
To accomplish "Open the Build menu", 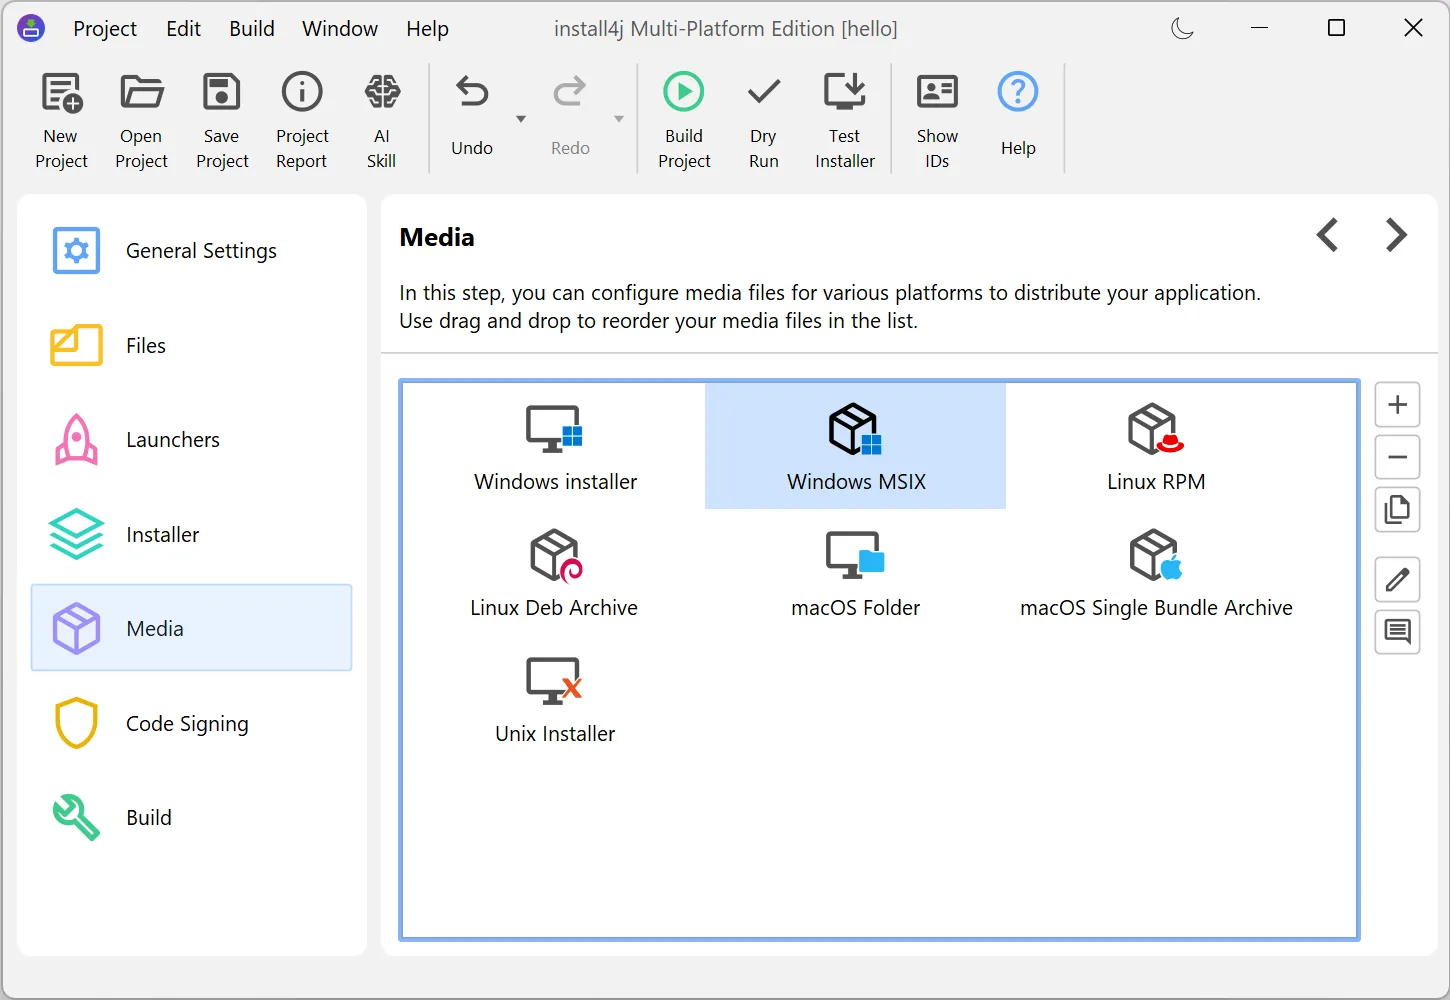I will pyautogui.click(x=252, y=29).
